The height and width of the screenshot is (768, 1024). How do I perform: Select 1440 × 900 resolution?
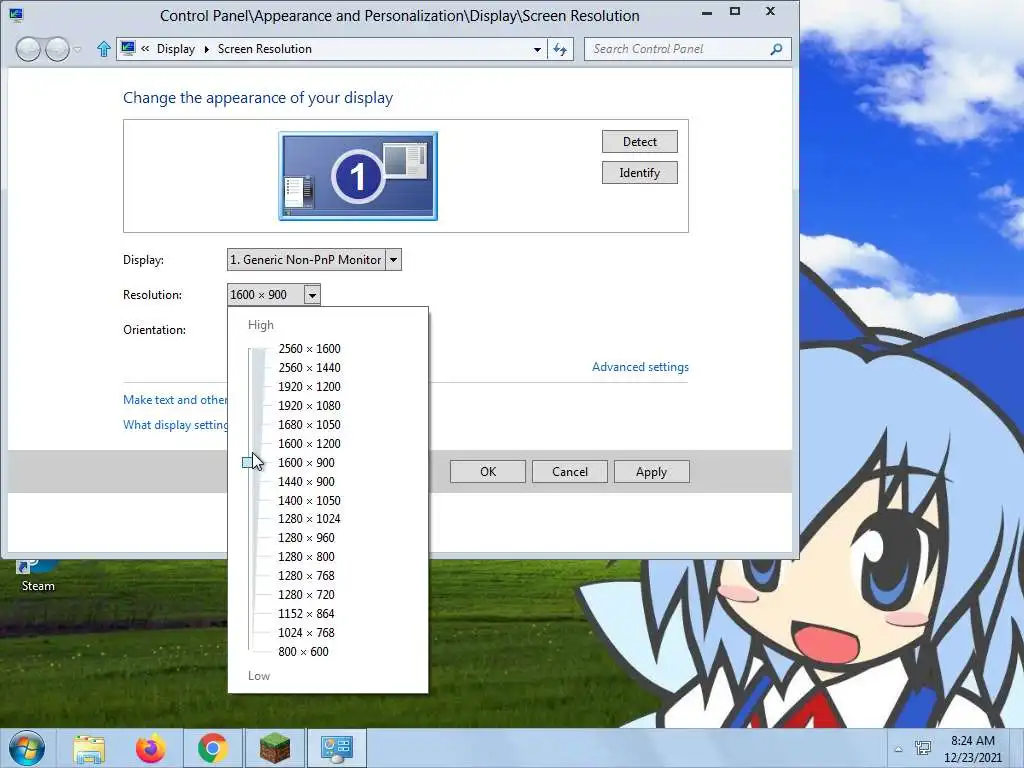pyautogui.click(x=306, y=481)
